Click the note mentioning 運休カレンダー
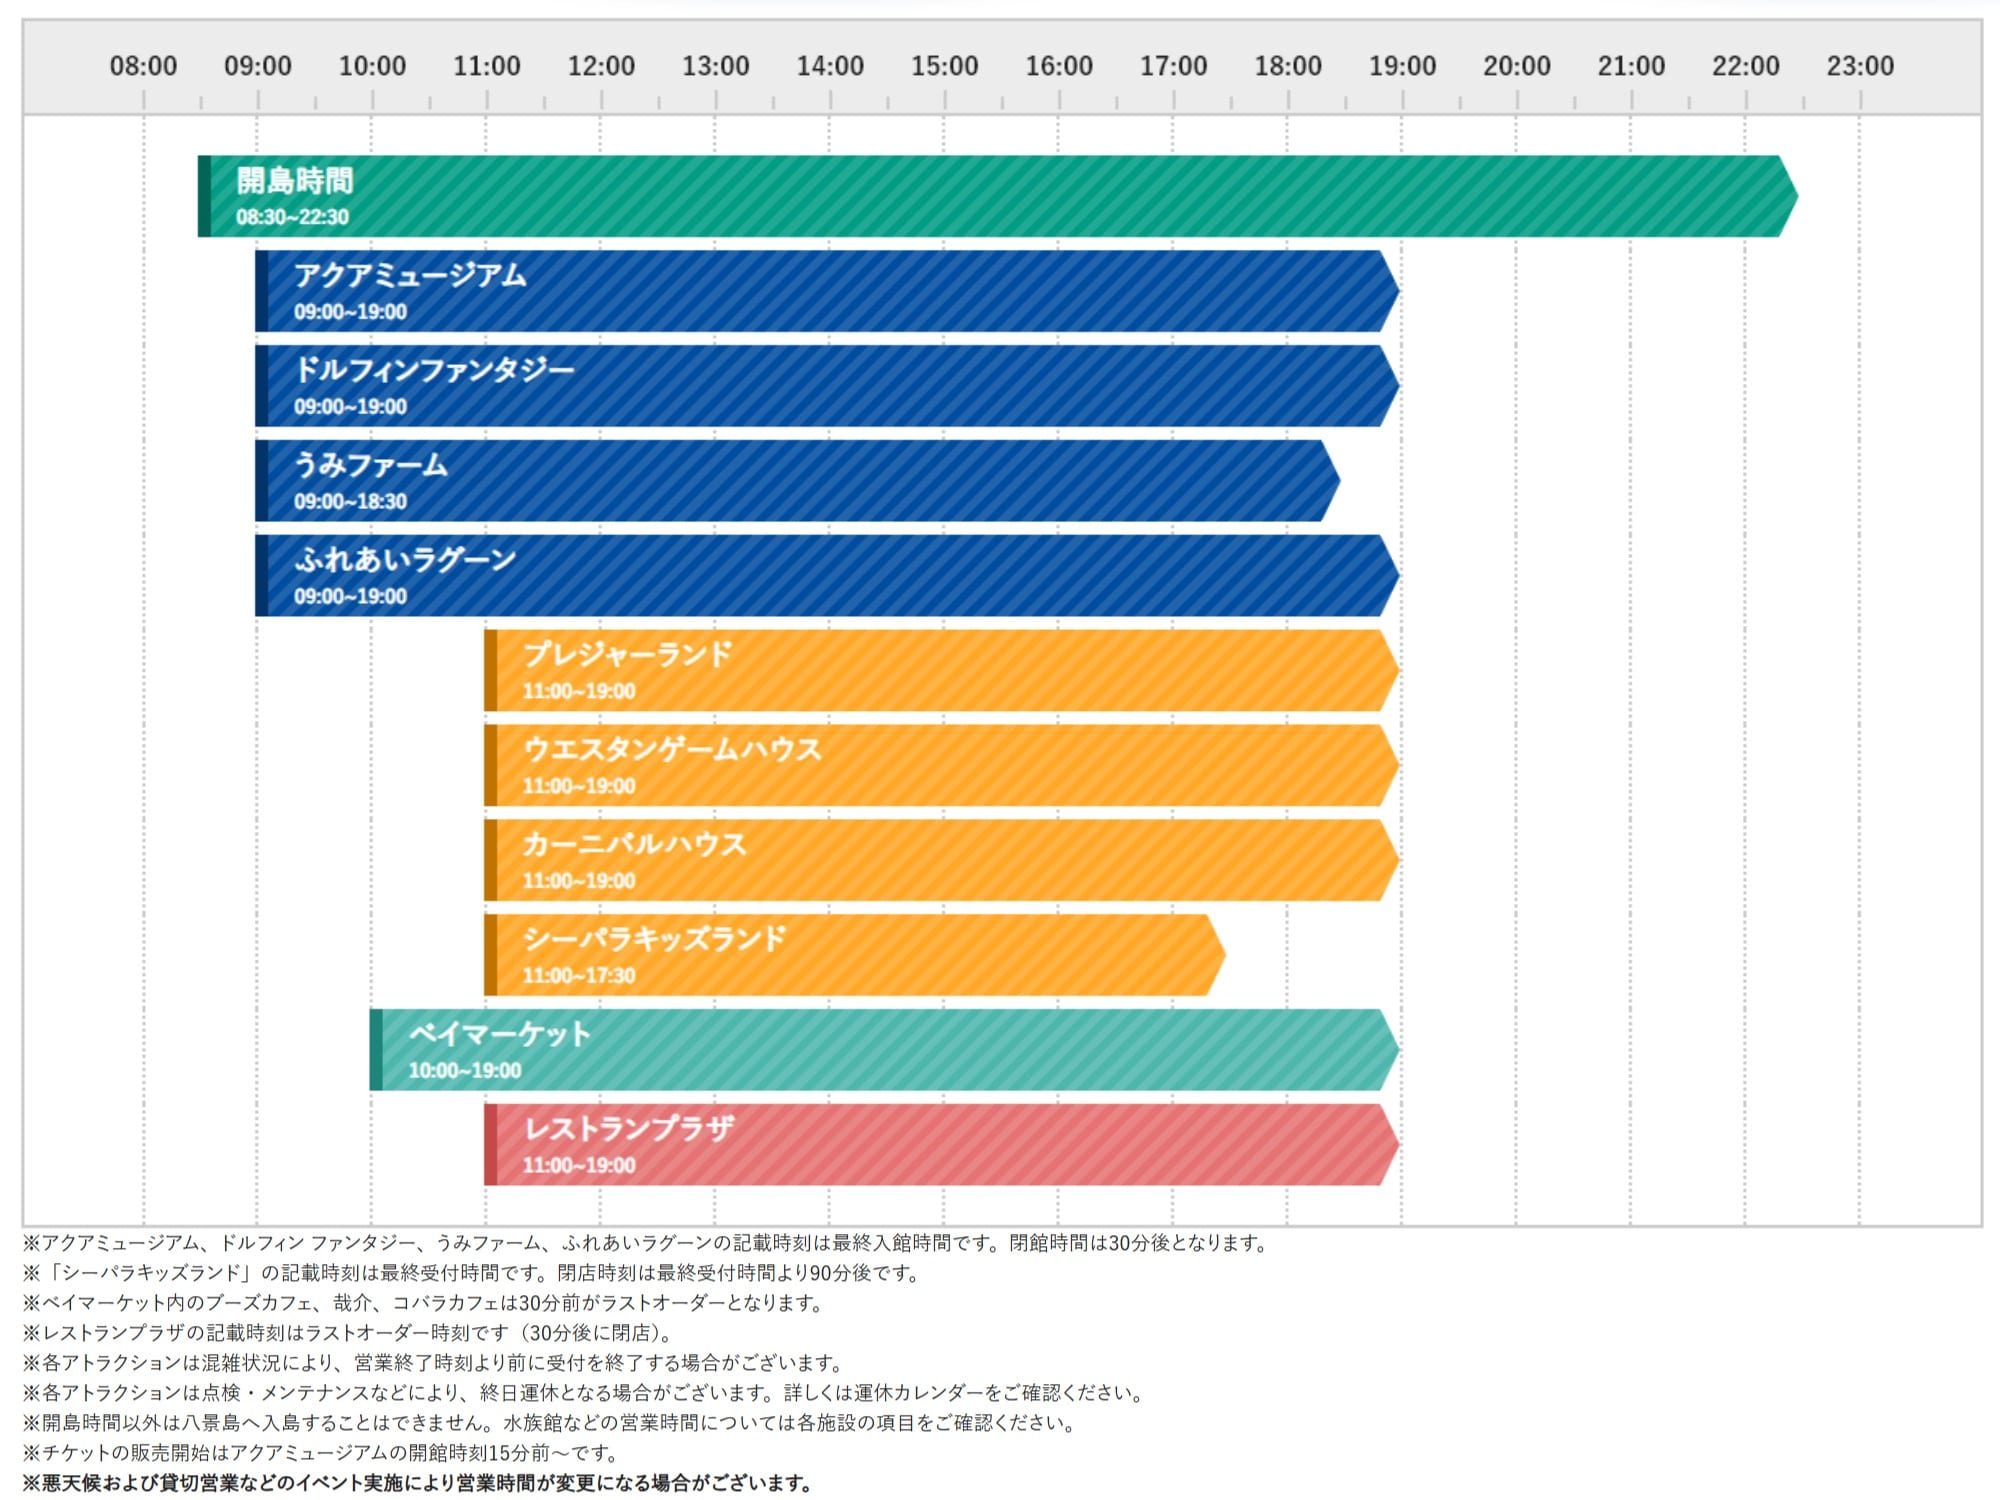Viewport: 2000px width, 1500px height. [x=584, y=1393]
